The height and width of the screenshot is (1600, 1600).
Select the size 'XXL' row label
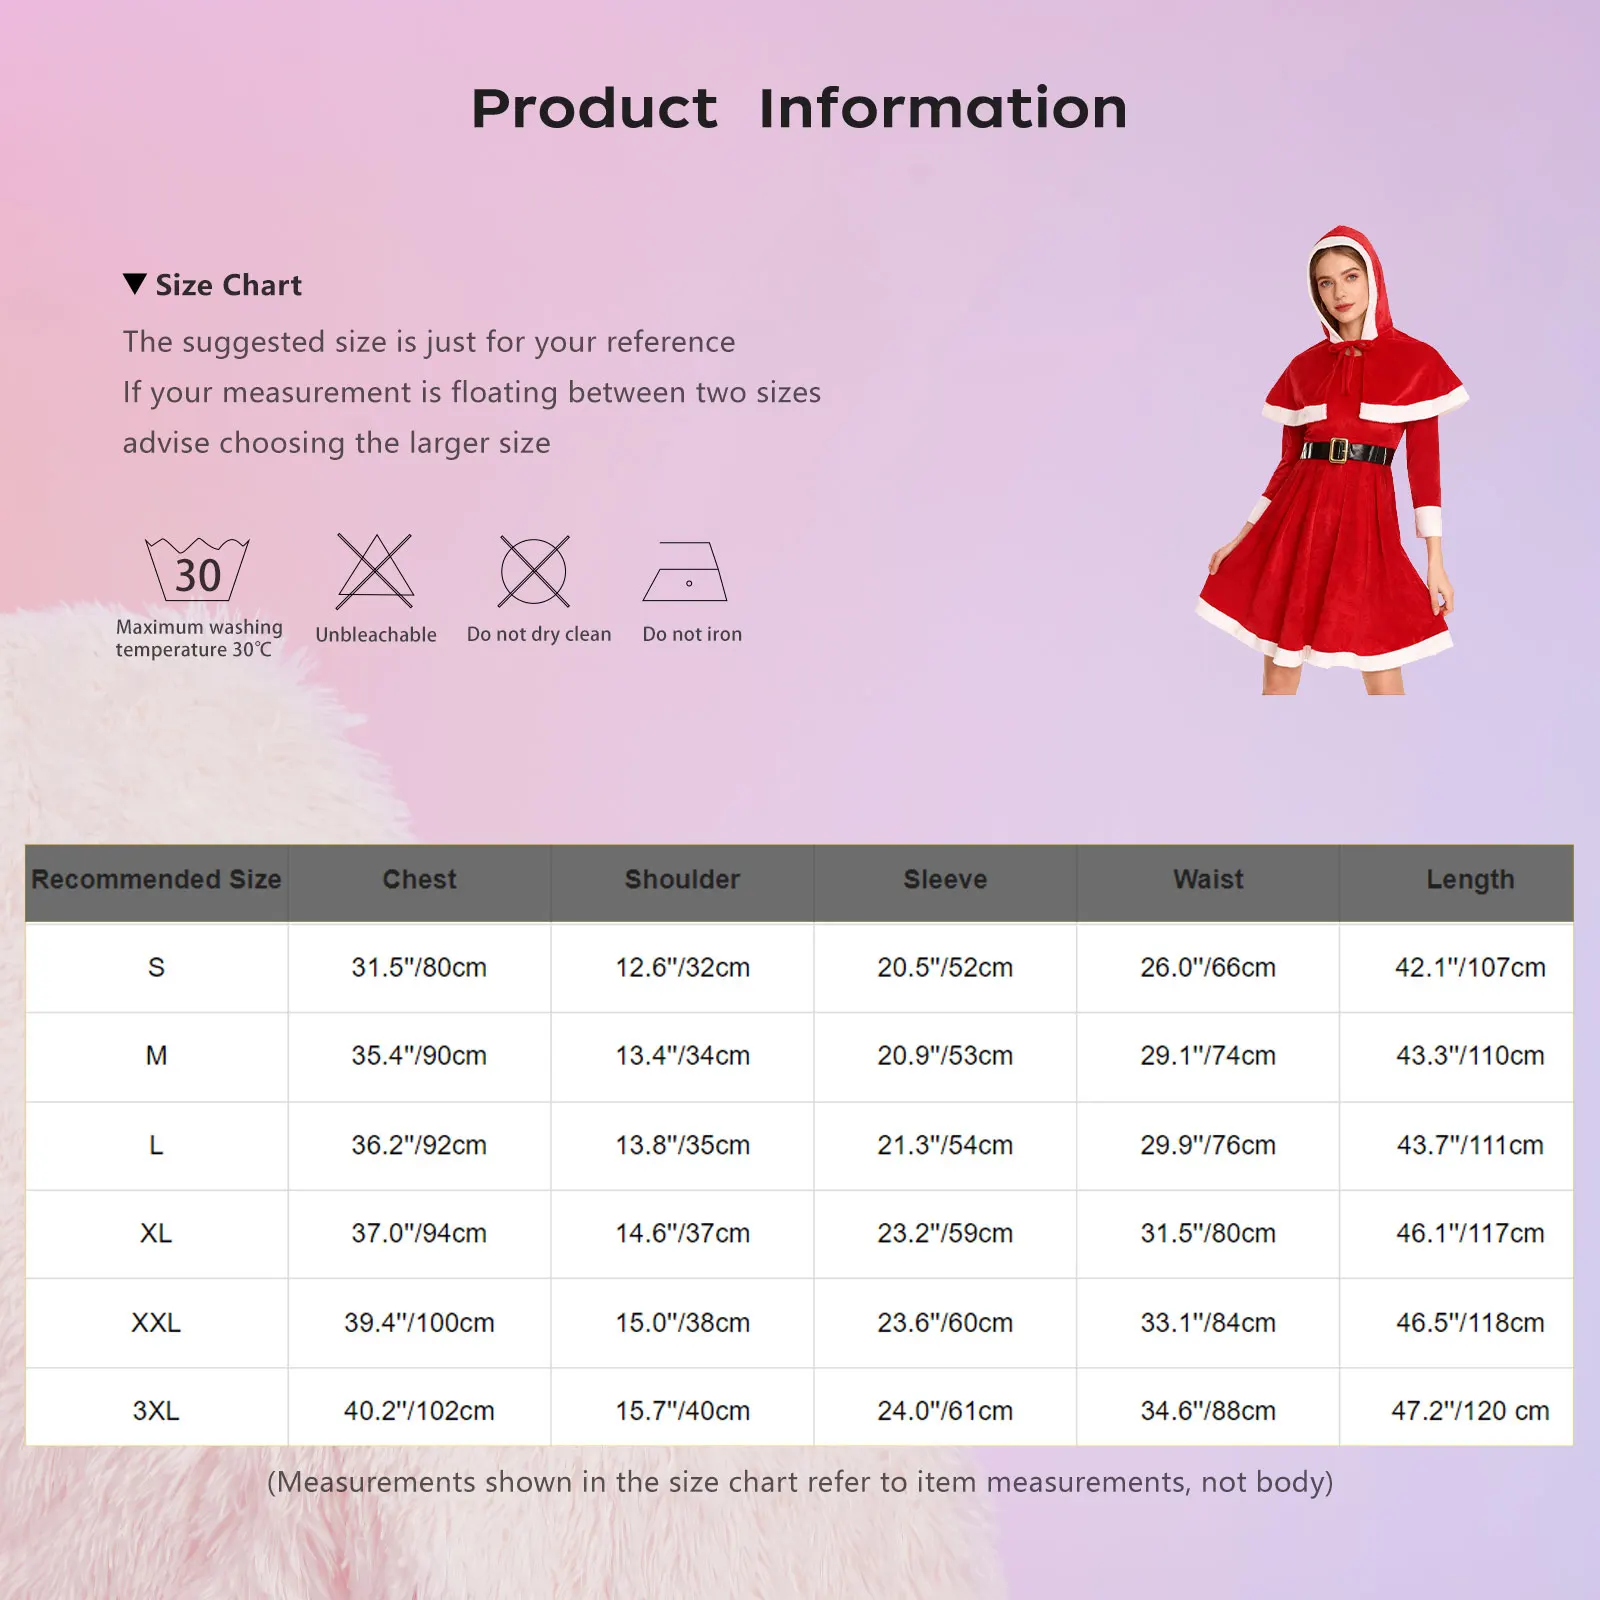156,1322
